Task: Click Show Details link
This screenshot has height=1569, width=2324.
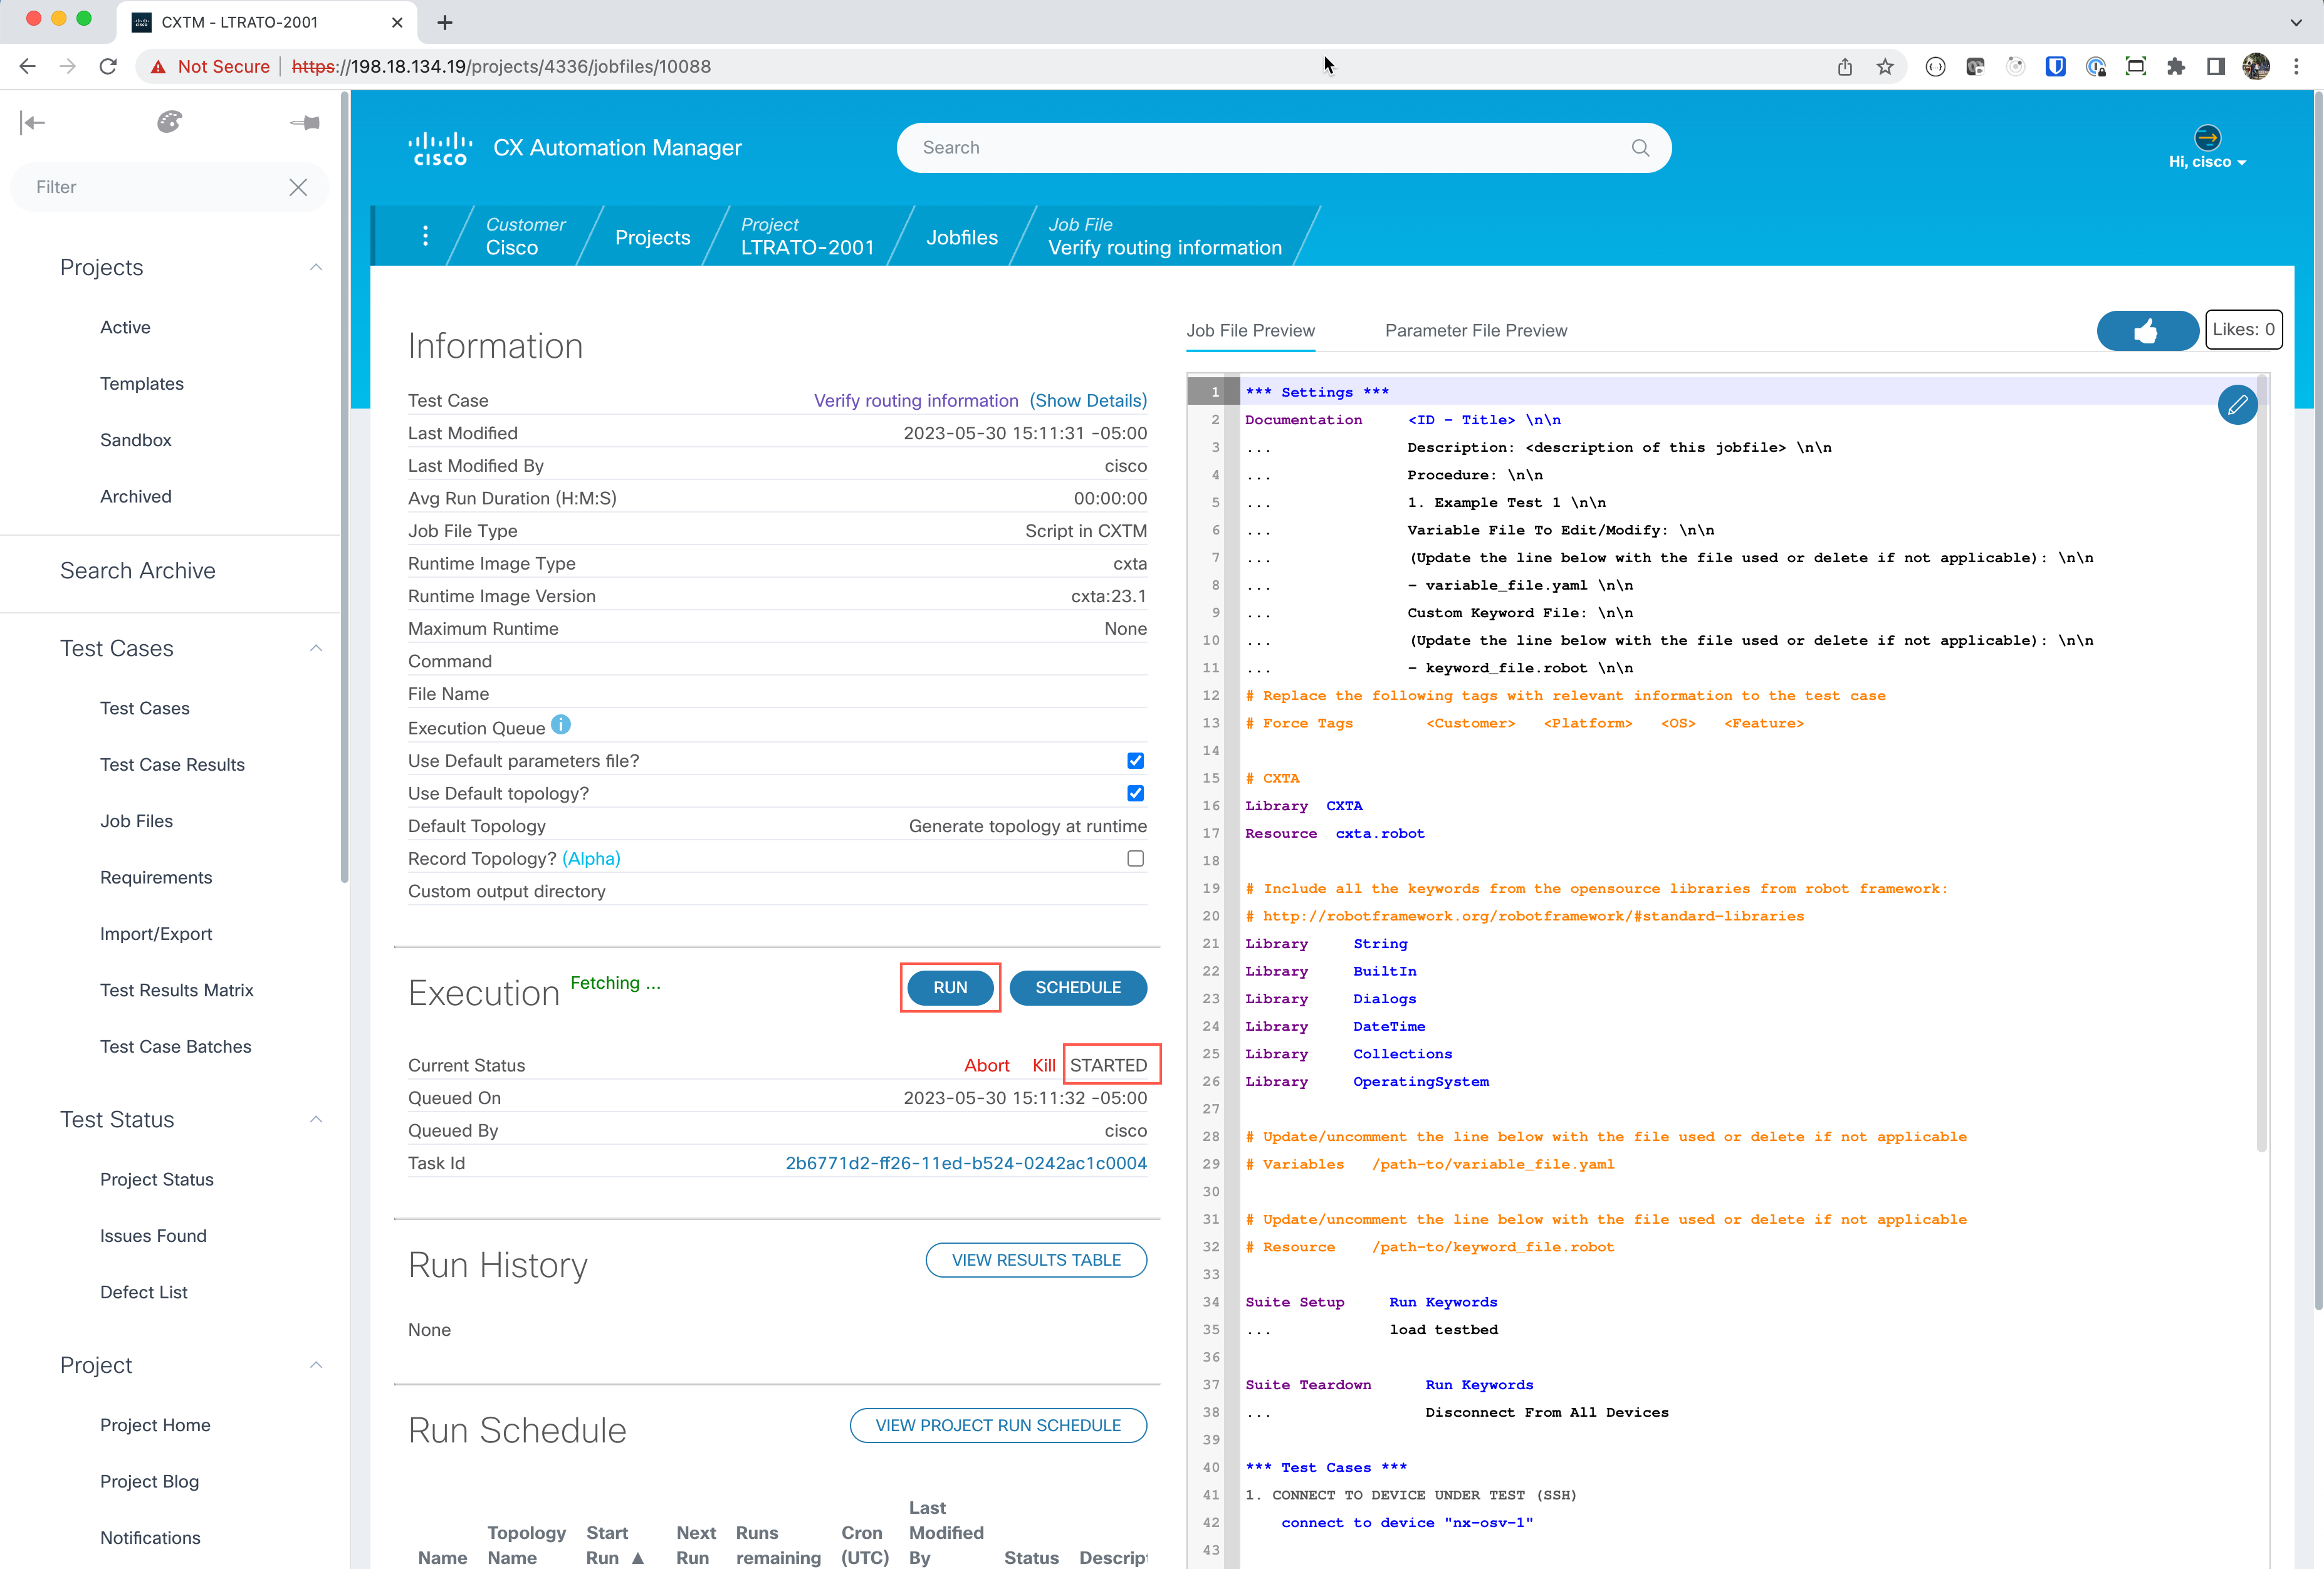Action: click(x=1088, y=400)
